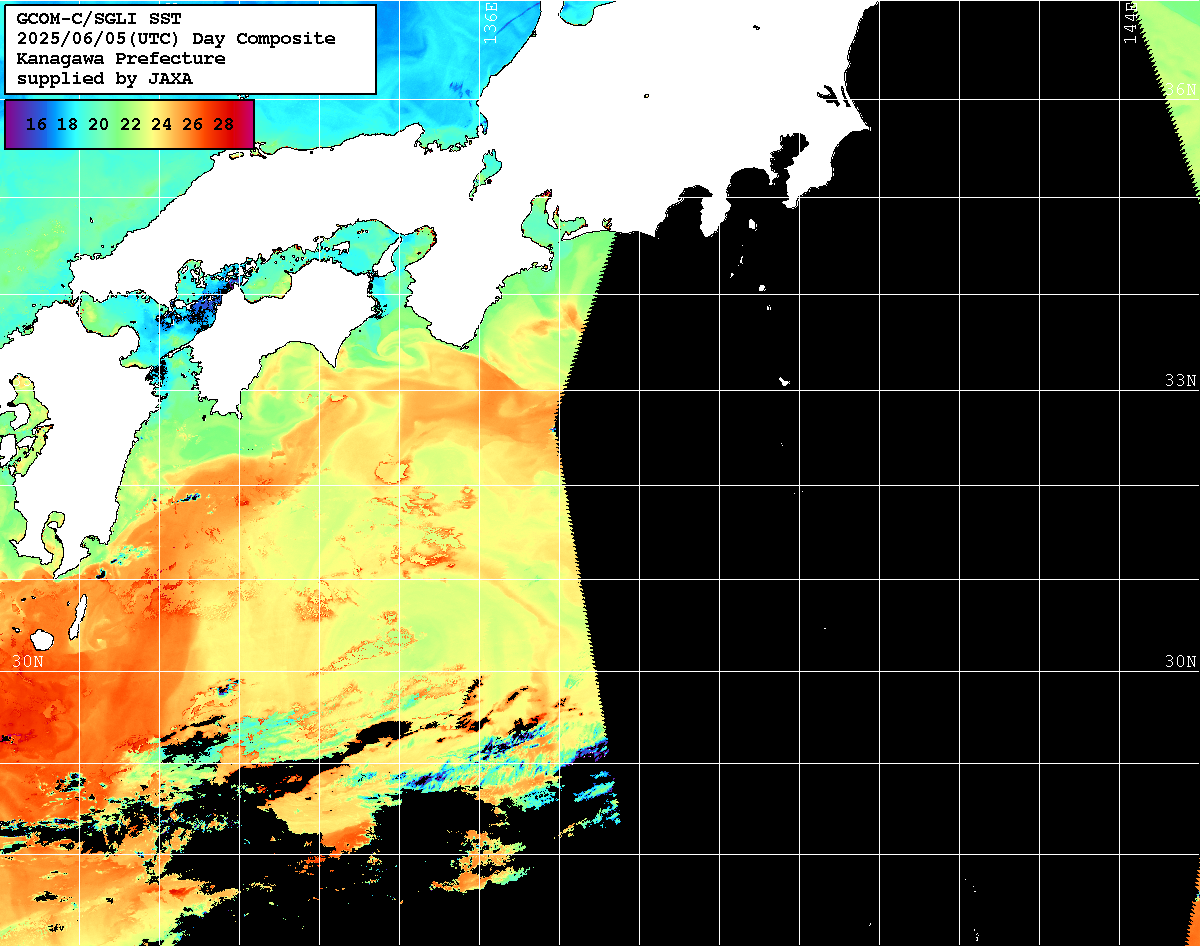
Task: Click the "2025/06/05(UTC) Day Composite" date line
Action: (x=176, y=39)
